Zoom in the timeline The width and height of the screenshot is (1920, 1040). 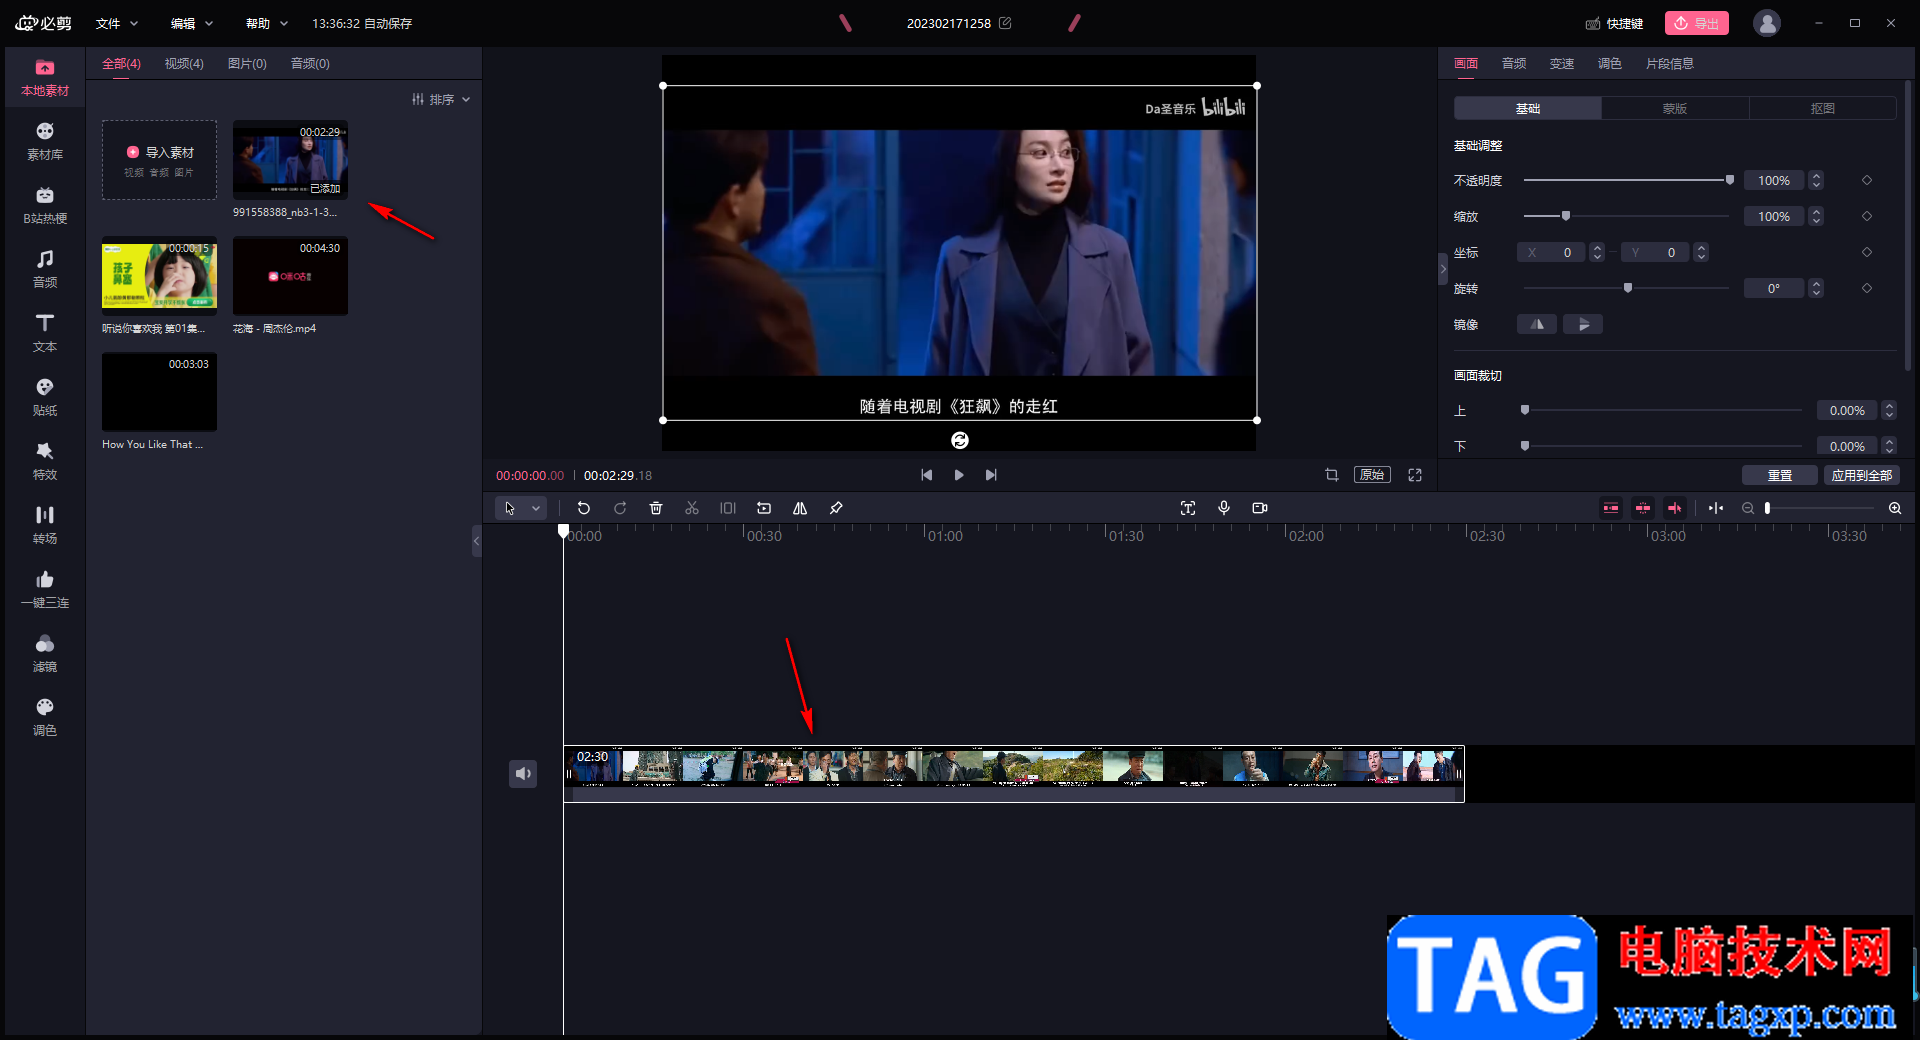[x=1895, y=508]
